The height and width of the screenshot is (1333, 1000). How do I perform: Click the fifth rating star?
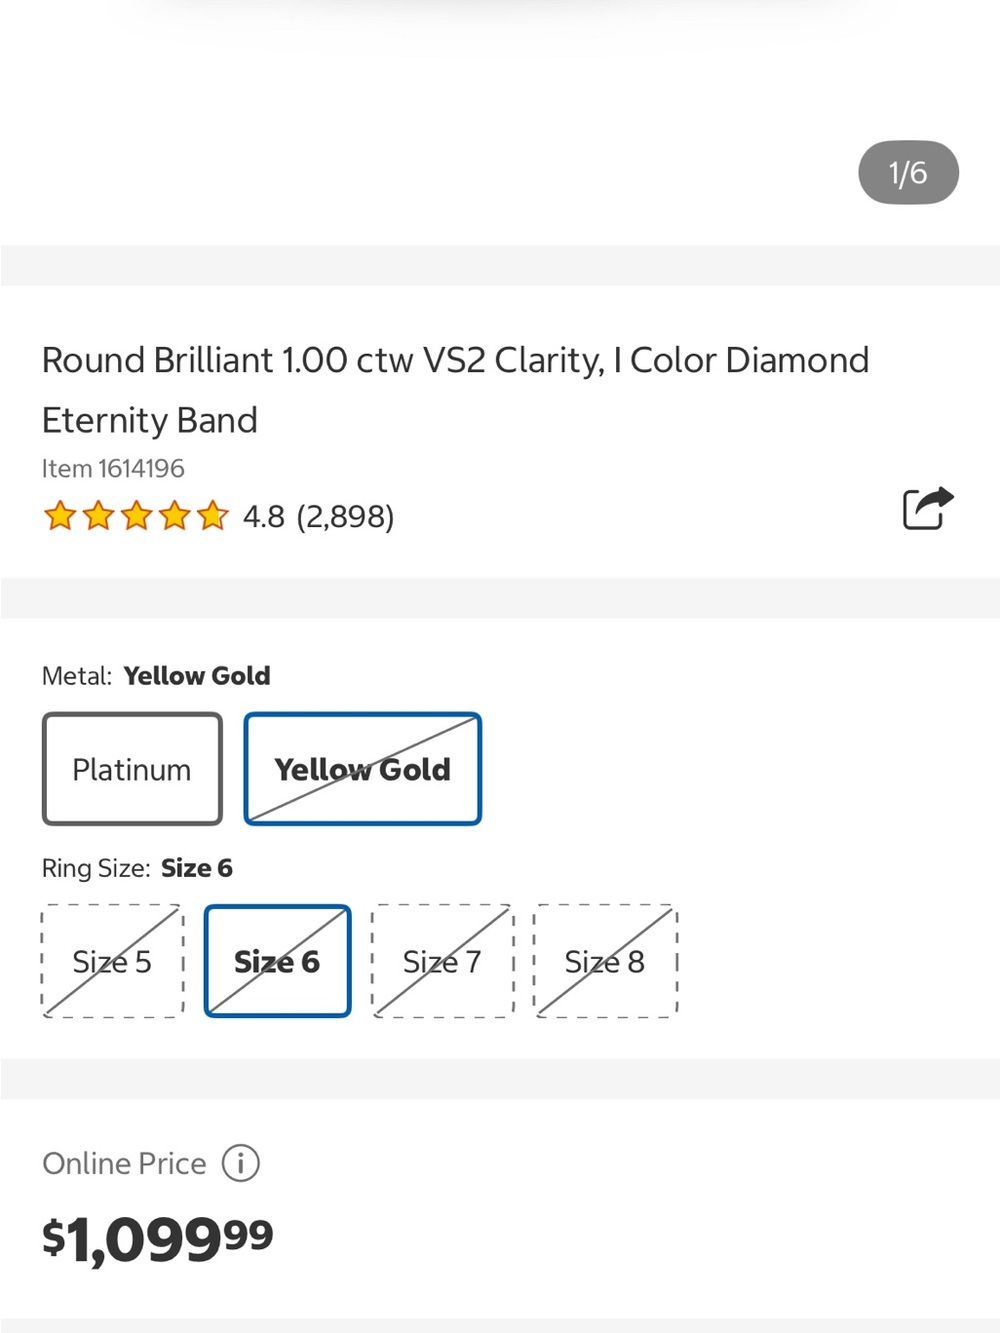tap(212, 516)
